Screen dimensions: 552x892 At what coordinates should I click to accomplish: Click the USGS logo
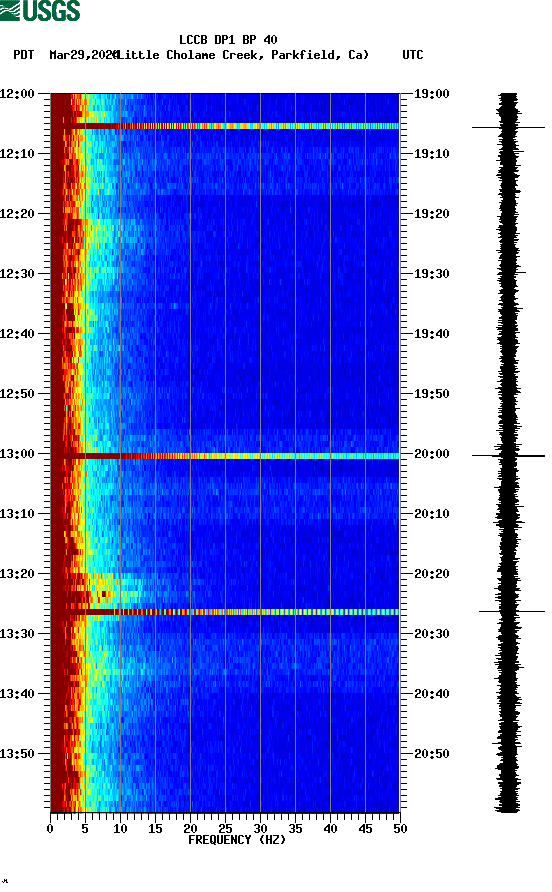pos(40,11)
